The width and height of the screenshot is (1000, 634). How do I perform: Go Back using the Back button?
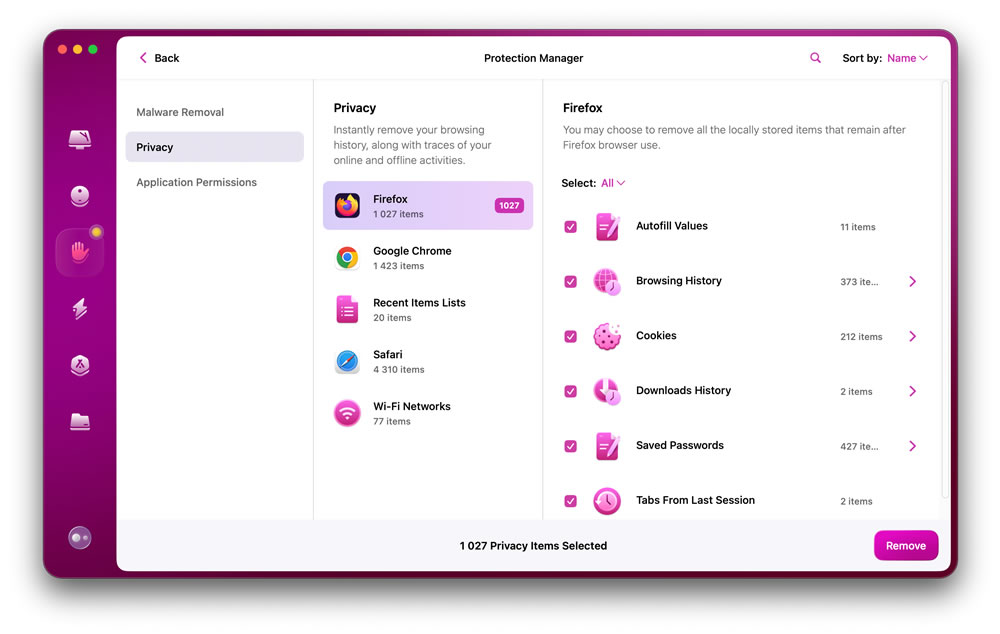tap(159, 58)
